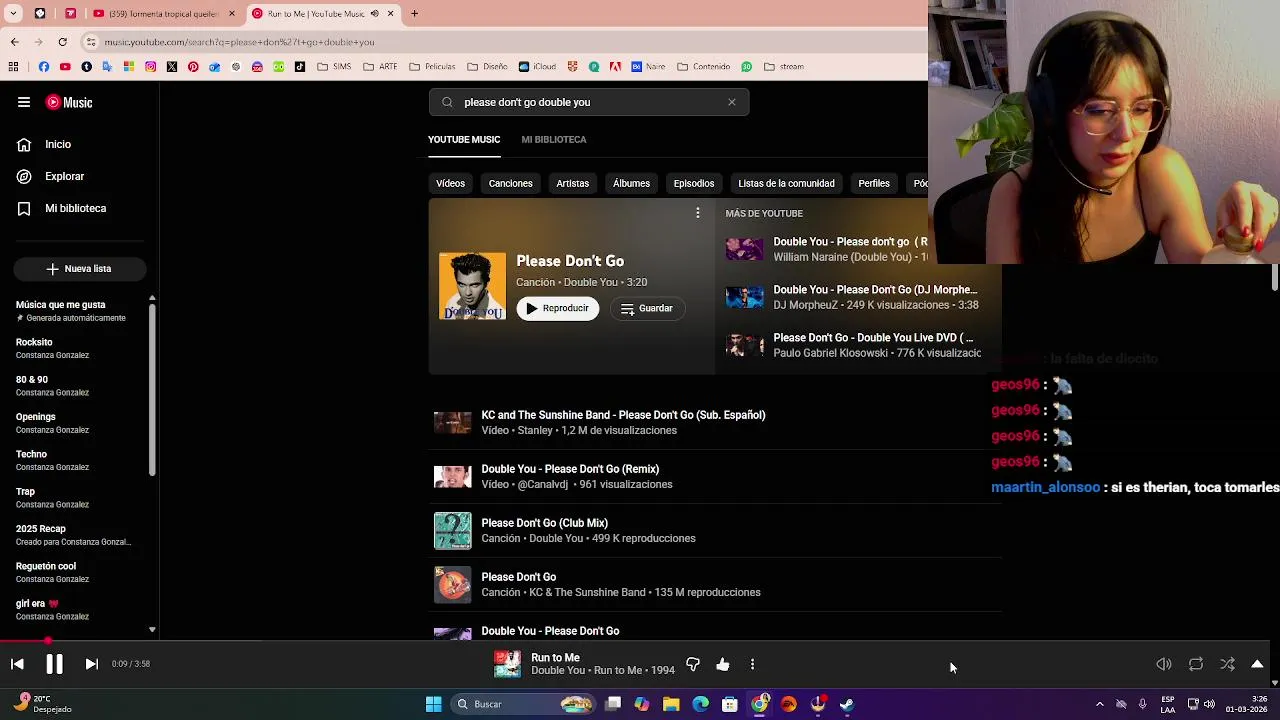Open Windows Start menu
Image resolution: width=1280 pixels, height=720 pixels.
[434, 704]
